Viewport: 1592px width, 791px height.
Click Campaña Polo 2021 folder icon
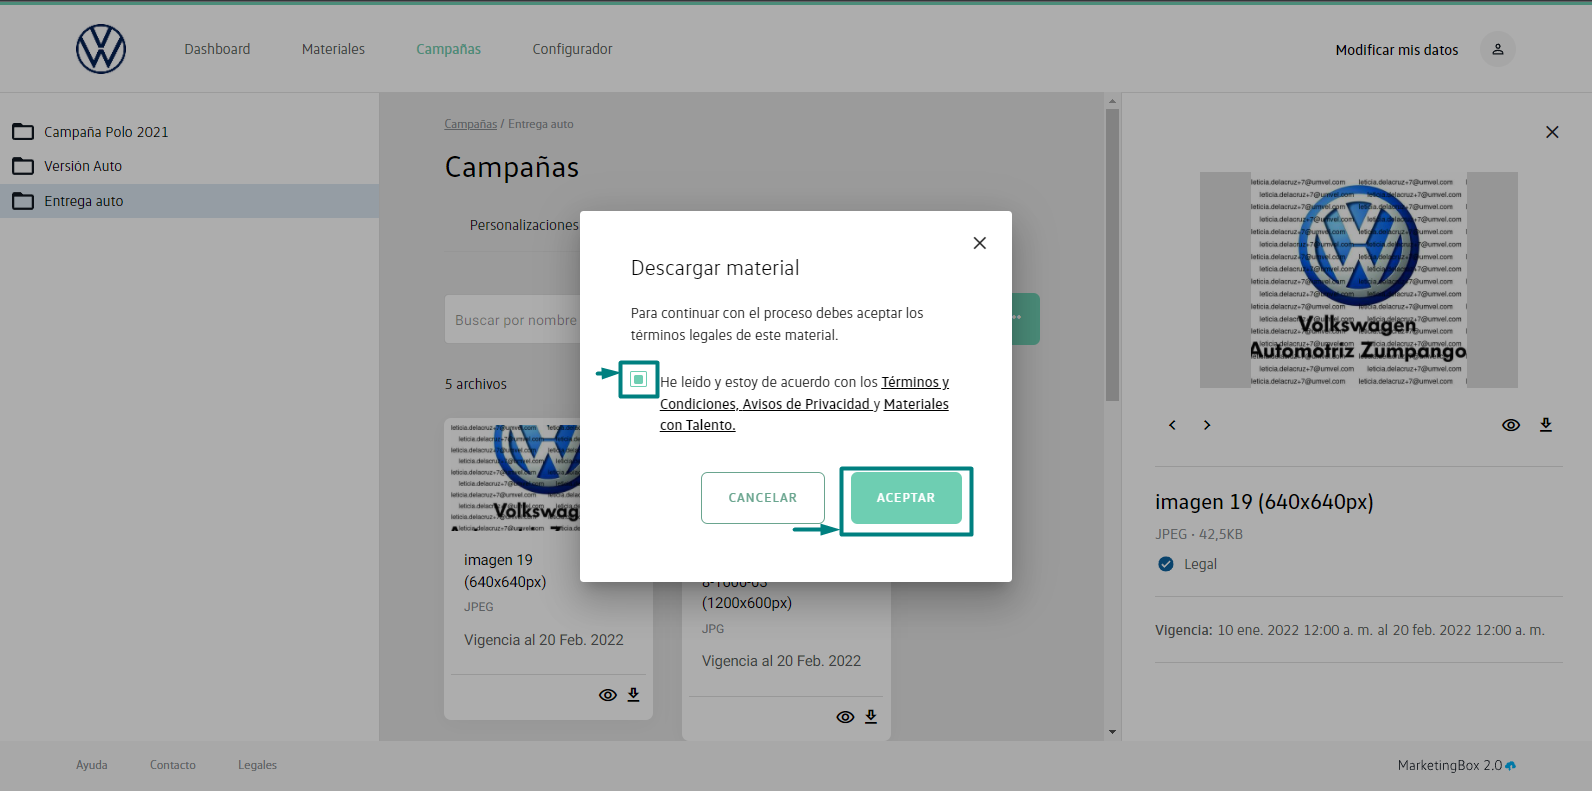tap(23, 132)
